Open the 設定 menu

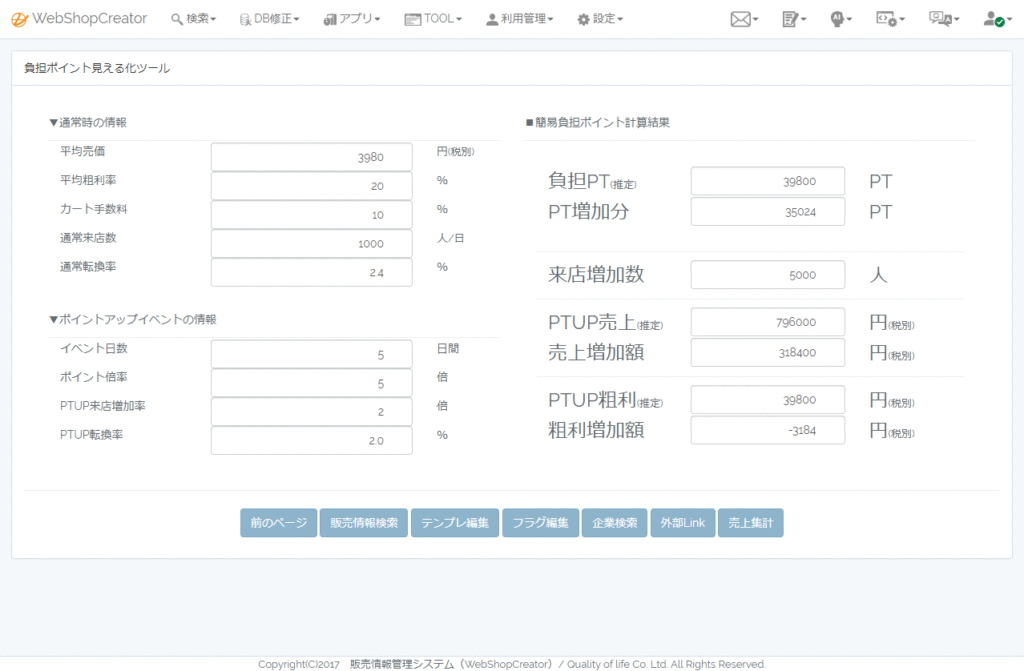tap(600, 19)
